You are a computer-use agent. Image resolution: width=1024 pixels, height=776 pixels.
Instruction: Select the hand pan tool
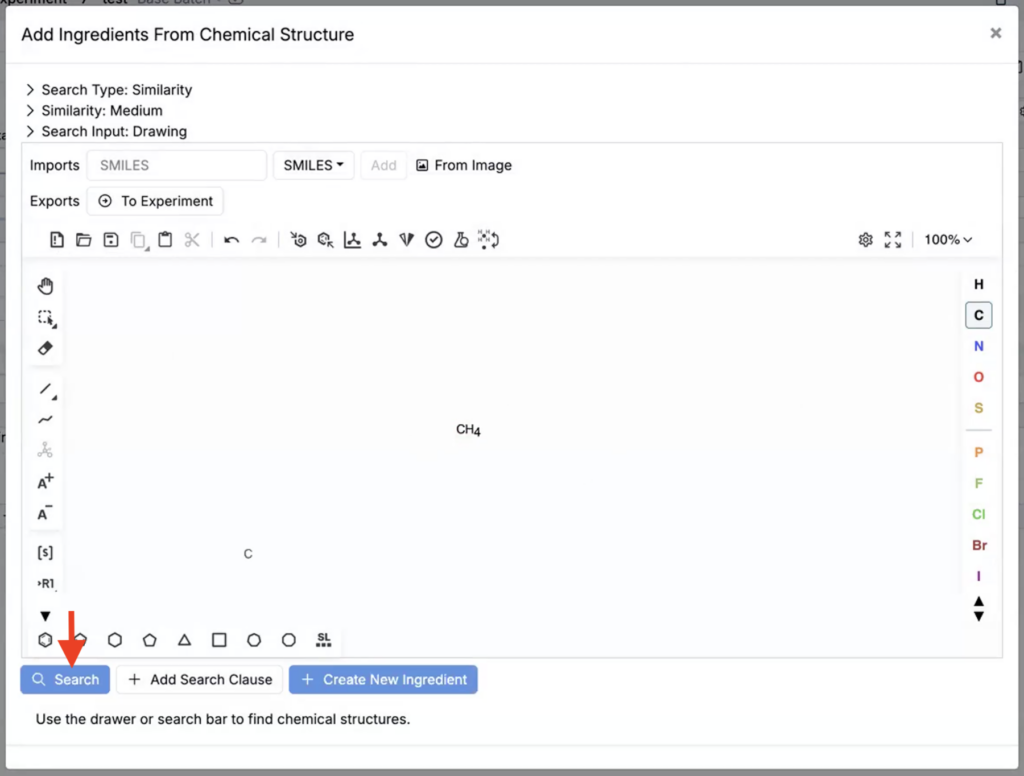[x=45, y=287]
